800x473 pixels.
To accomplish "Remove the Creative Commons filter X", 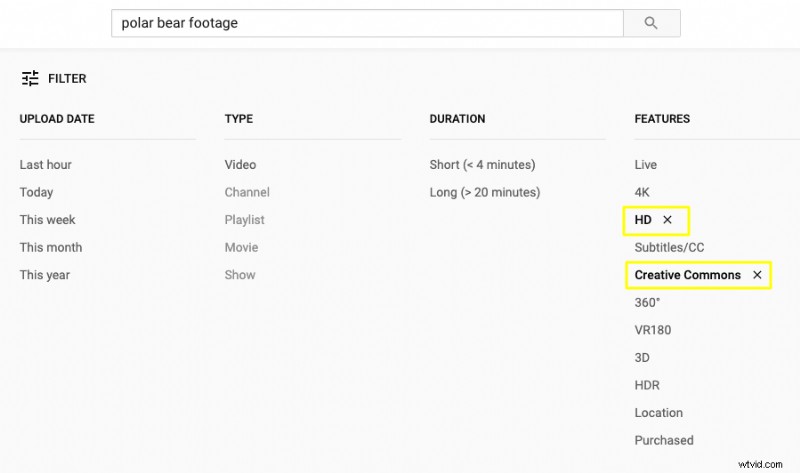I will [x=757, y=275].
